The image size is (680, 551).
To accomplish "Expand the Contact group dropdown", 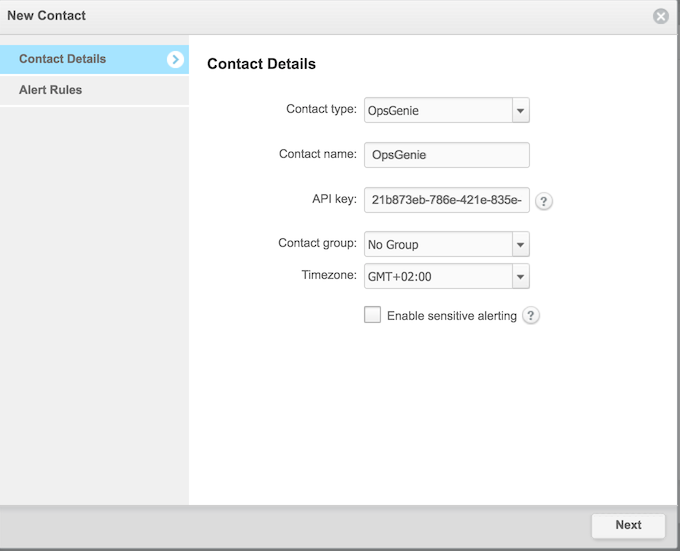I will [x=447, y=244].
